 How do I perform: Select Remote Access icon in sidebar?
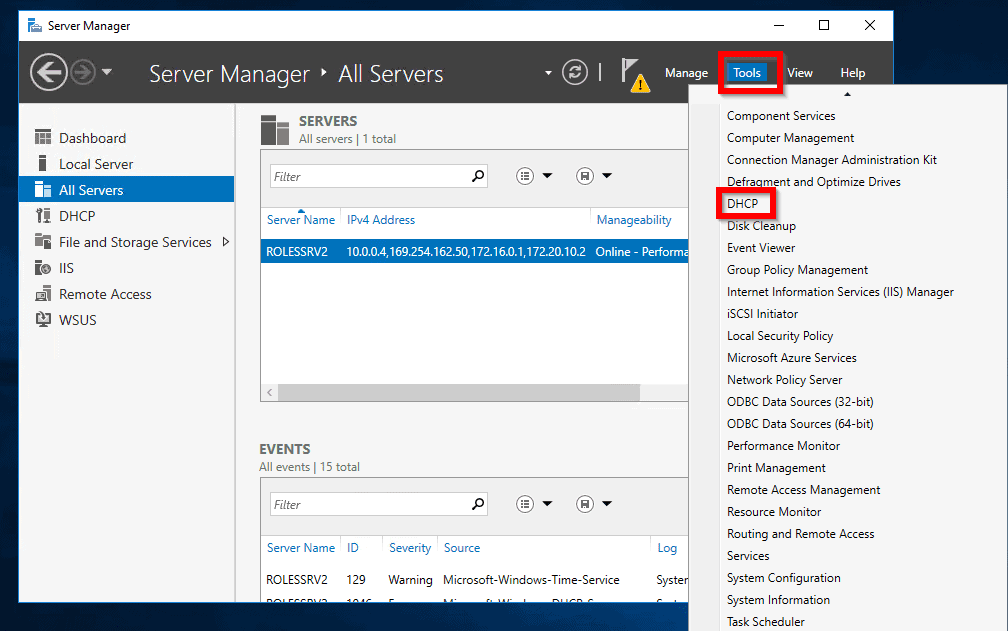pyautogui.click(x=43, y=294)
